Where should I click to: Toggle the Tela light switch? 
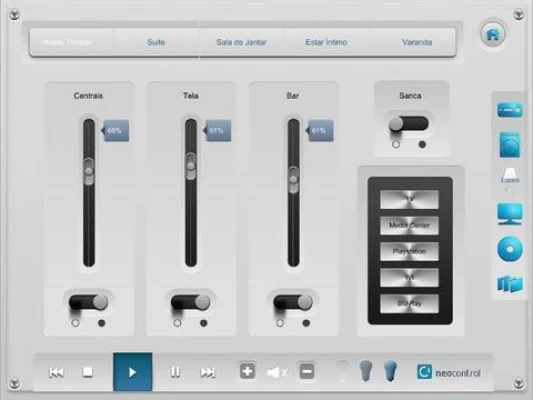[190, 302]
